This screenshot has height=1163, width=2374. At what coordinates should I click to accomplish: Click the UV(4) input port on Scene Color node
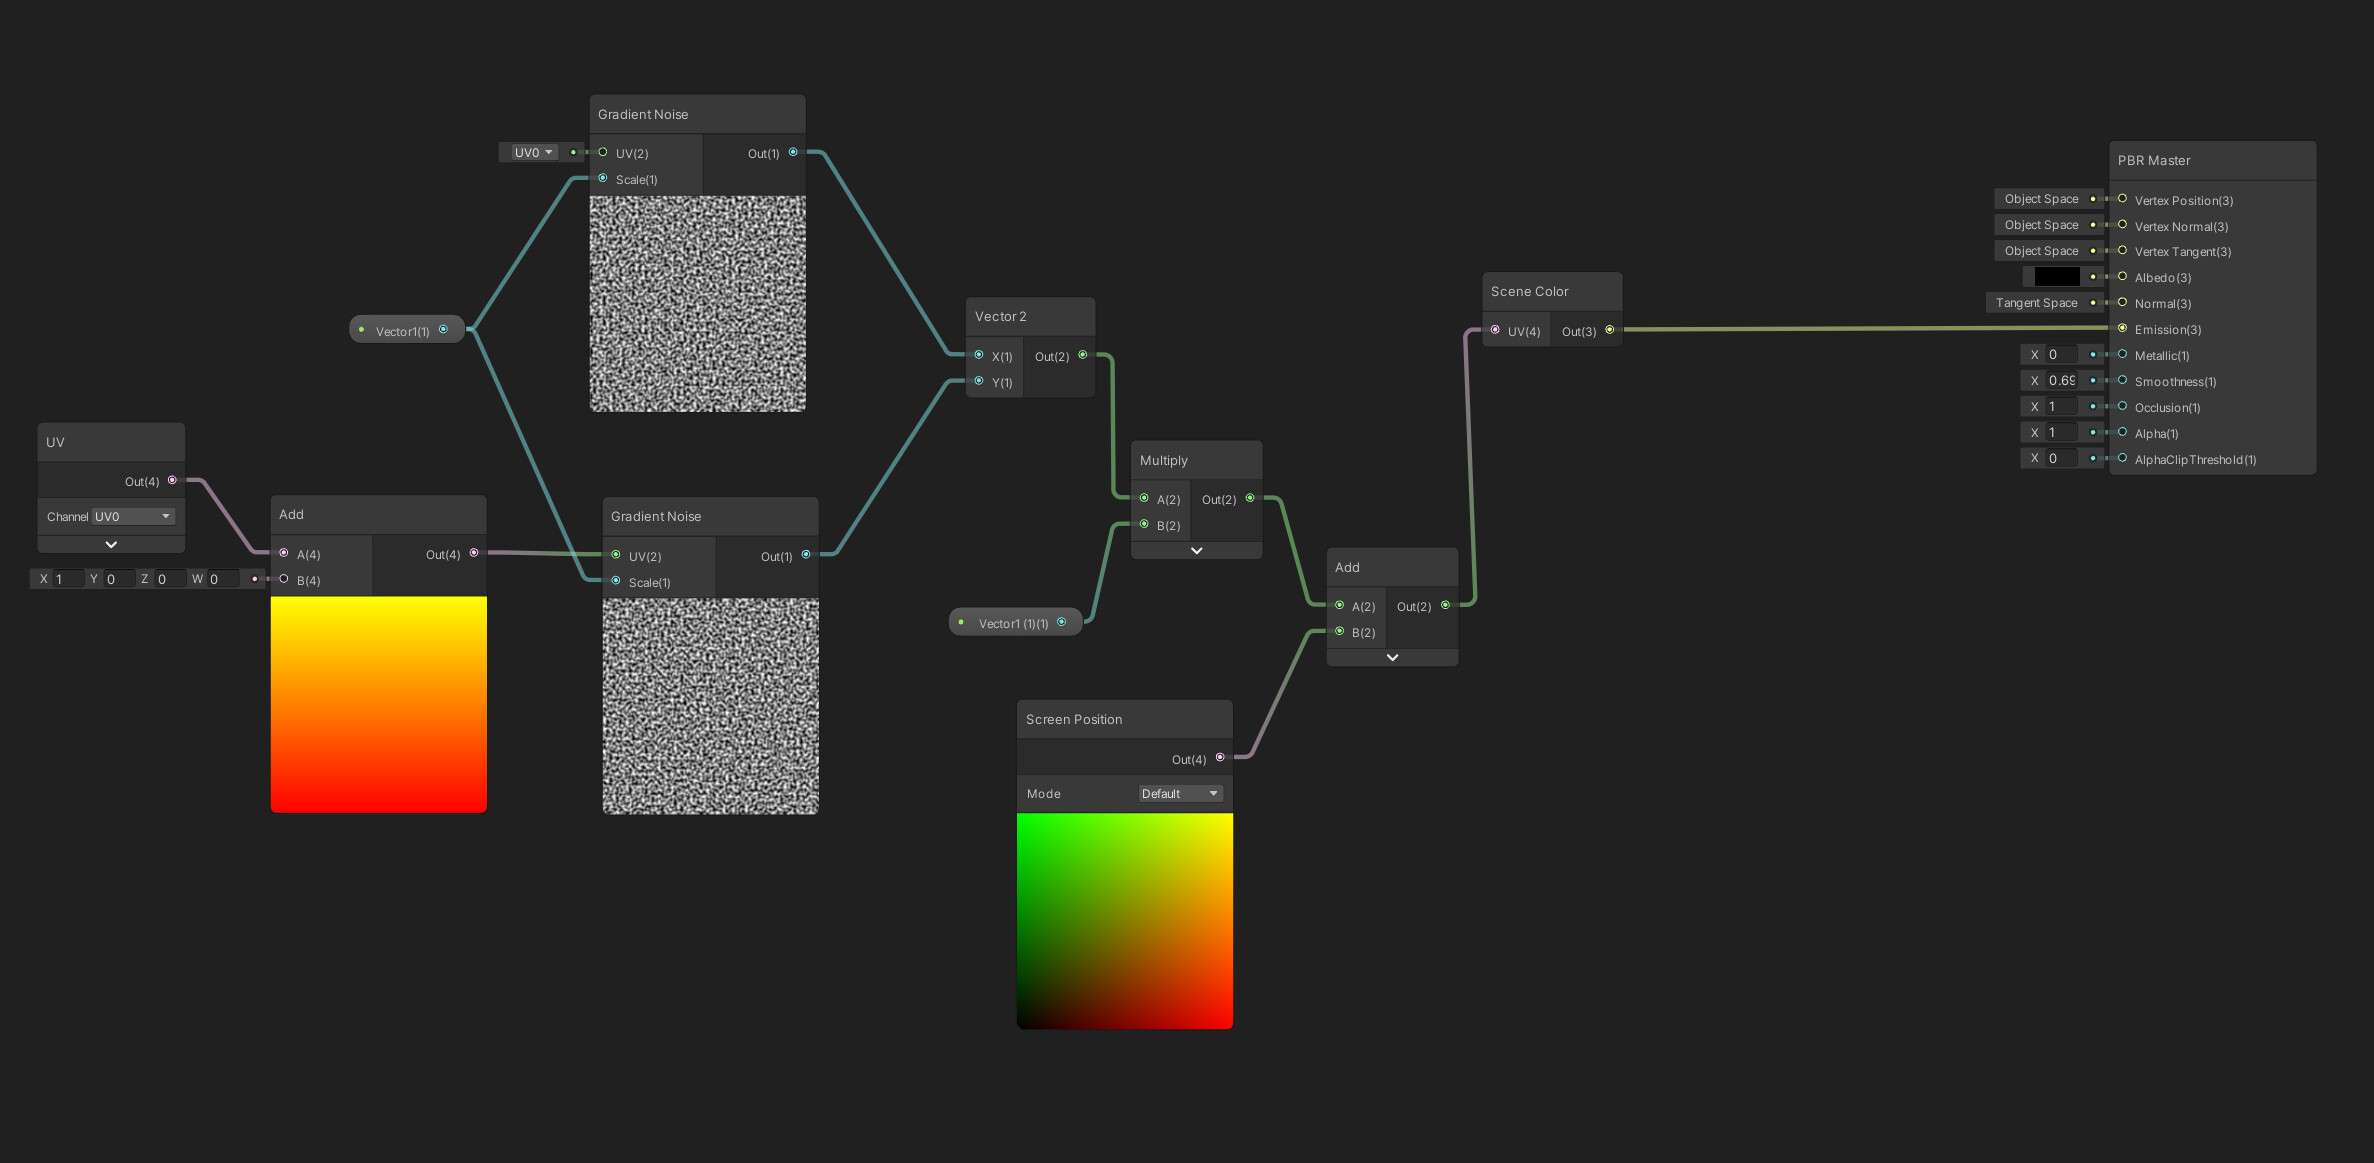(x=1496, y=330)
